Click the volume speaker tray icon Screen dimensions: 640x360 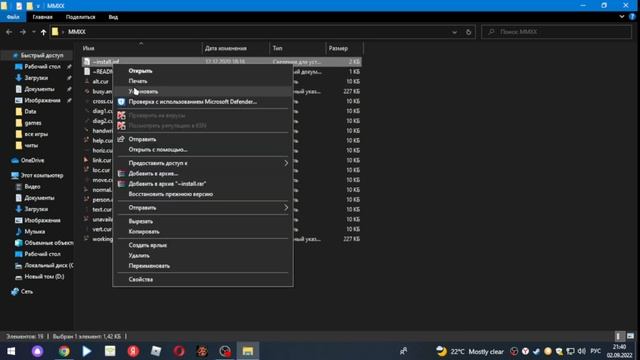pos(582,351)
